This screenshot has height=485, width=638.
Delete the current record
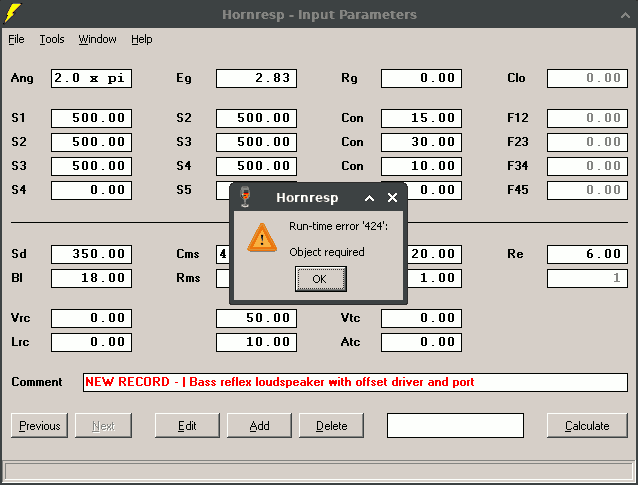[331, 426]
